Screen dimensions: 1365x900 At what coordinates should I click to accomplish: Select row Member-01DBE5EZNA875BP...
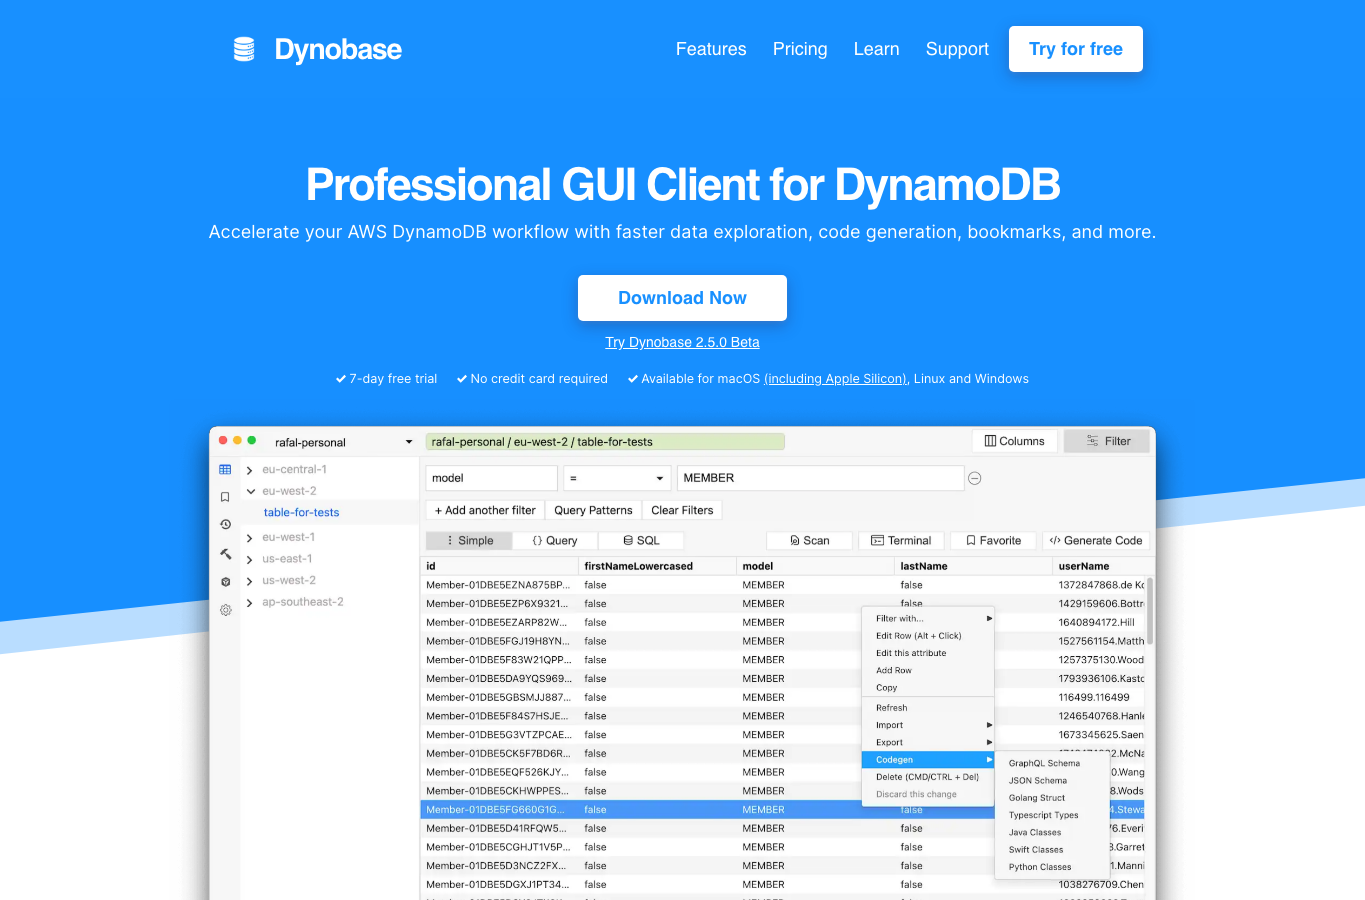(783, 585)
